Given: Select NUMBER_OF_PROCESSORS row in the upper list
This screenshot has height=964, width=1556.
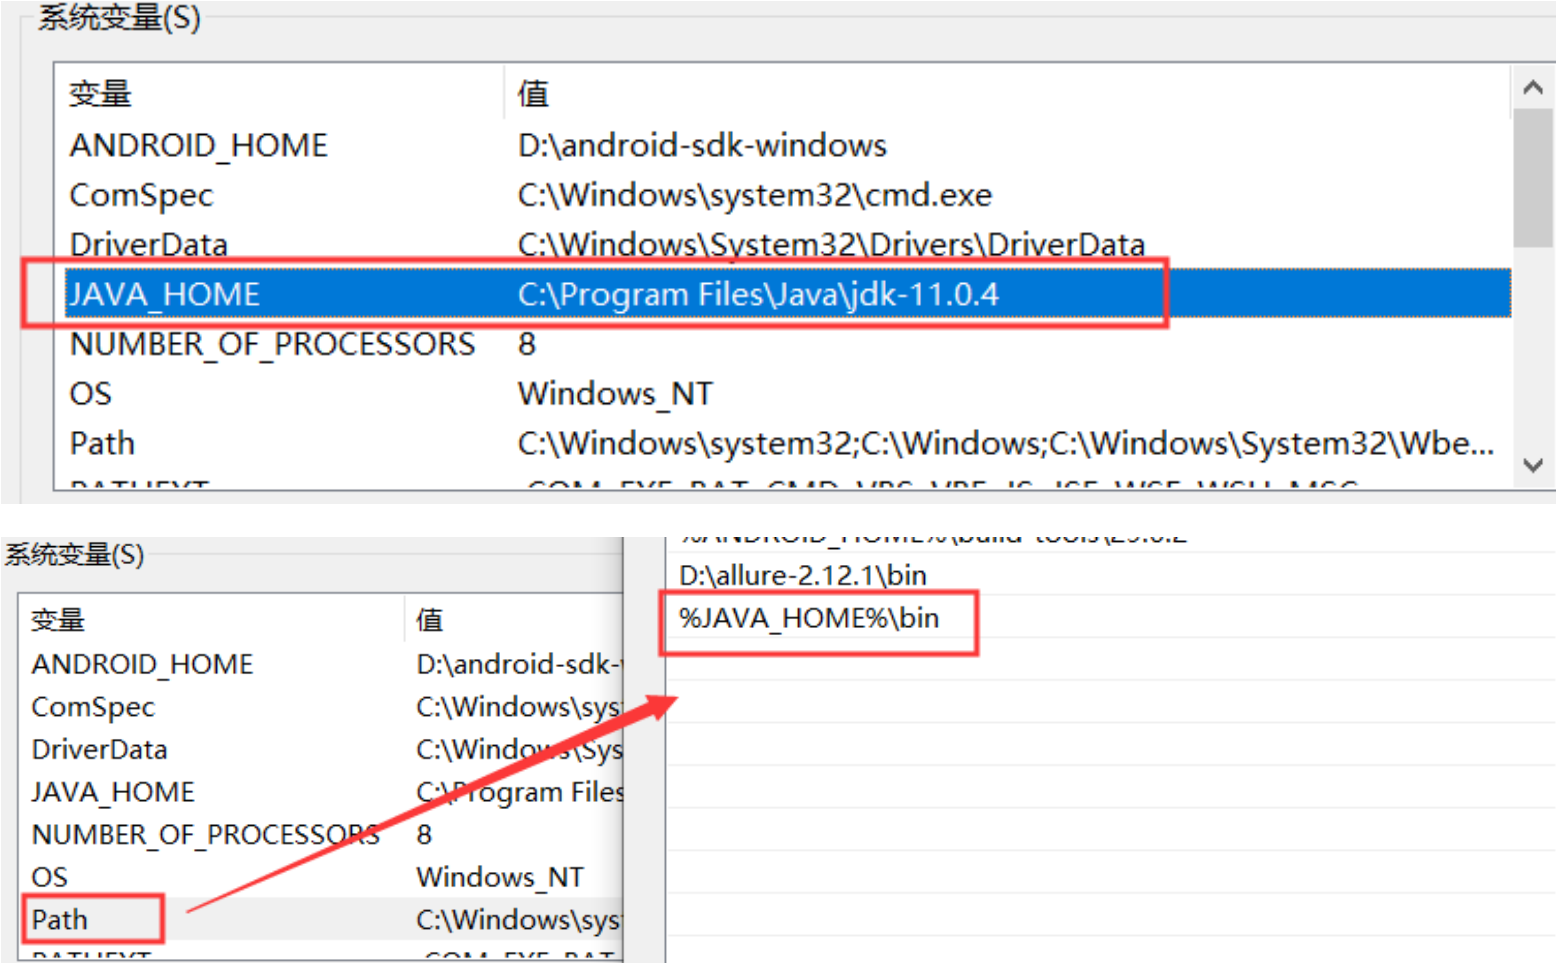Looking at the screenshot, I should 272,344.
